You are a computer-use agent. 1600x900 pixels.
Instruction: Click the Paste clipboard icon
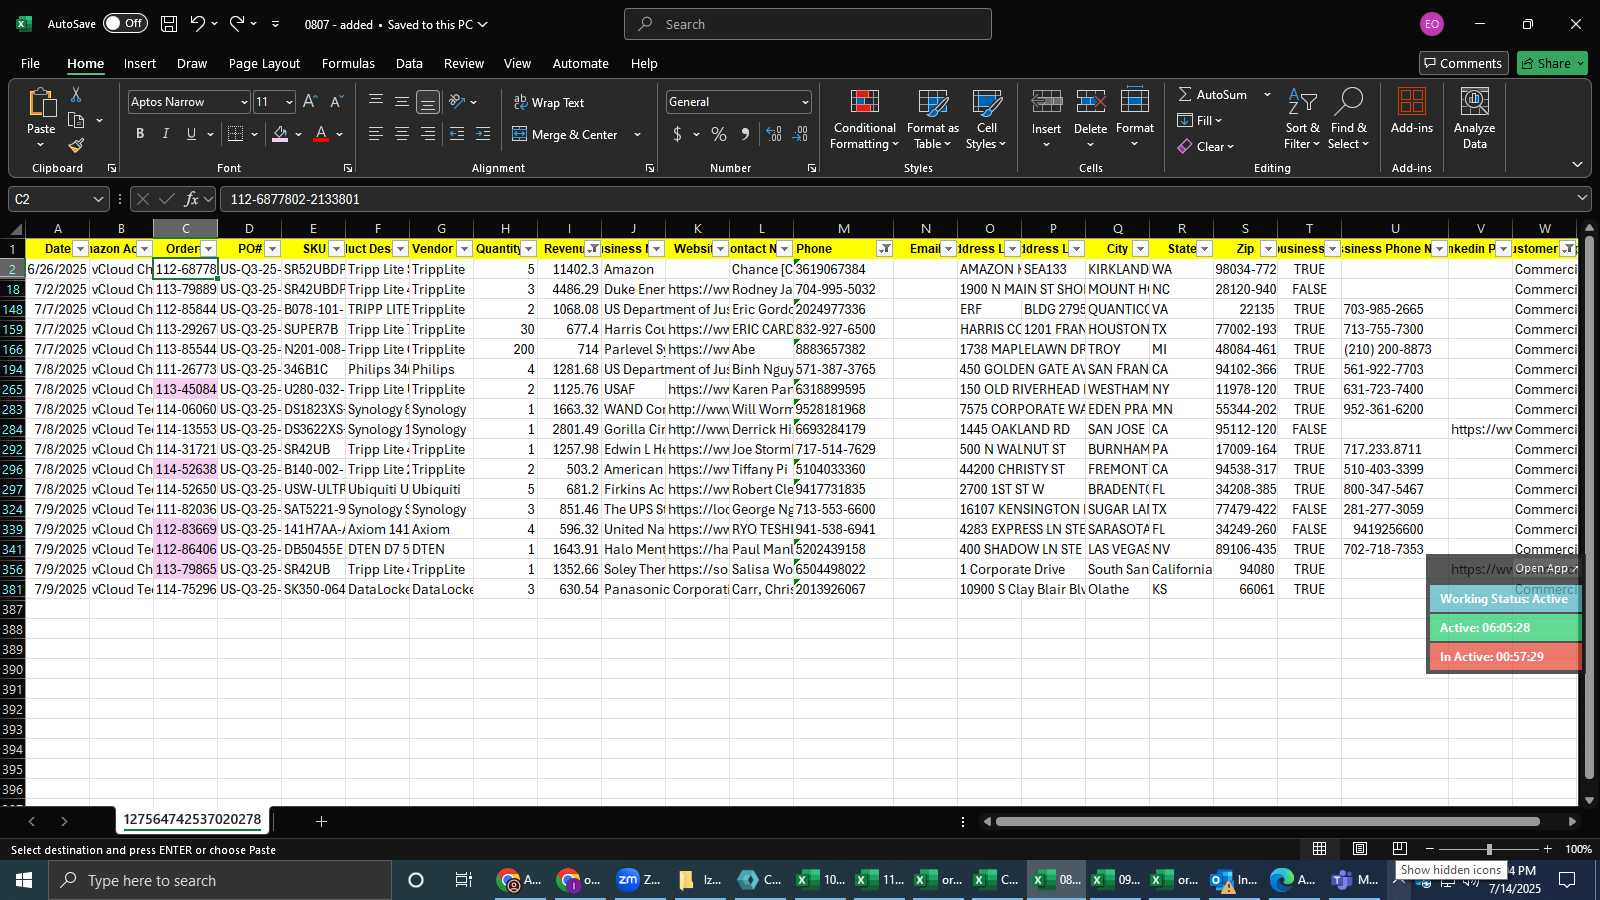pyautogui.click(x=41, y=102)
